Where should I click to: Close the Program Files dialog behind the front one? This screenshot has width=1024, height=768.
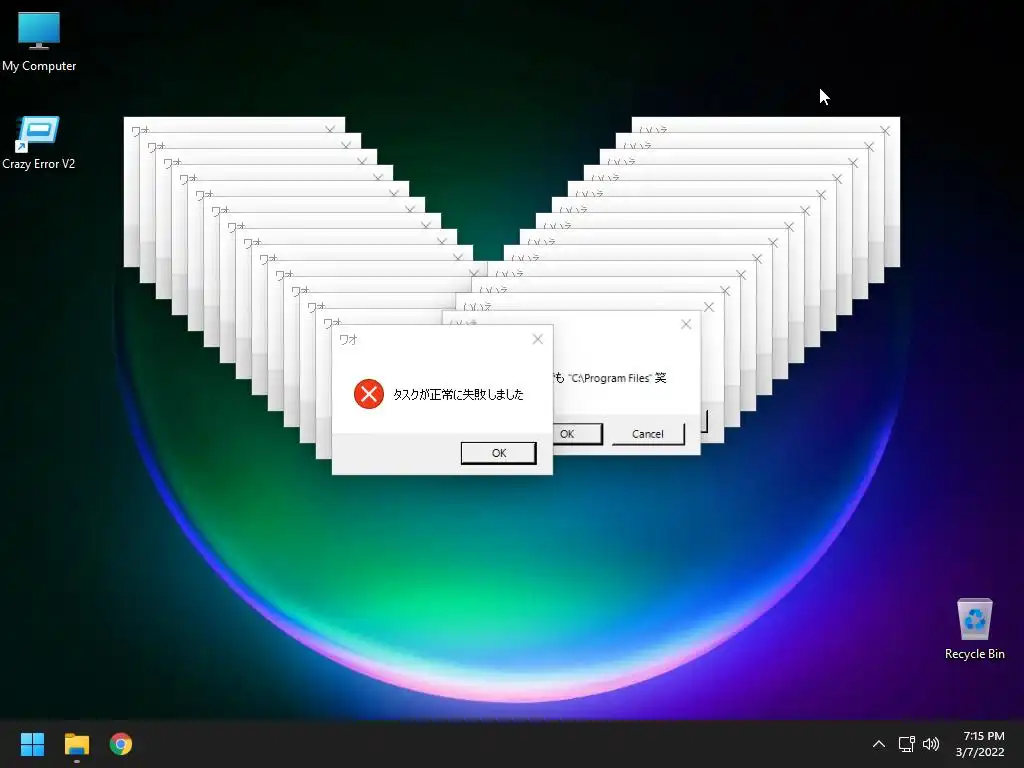686,324
